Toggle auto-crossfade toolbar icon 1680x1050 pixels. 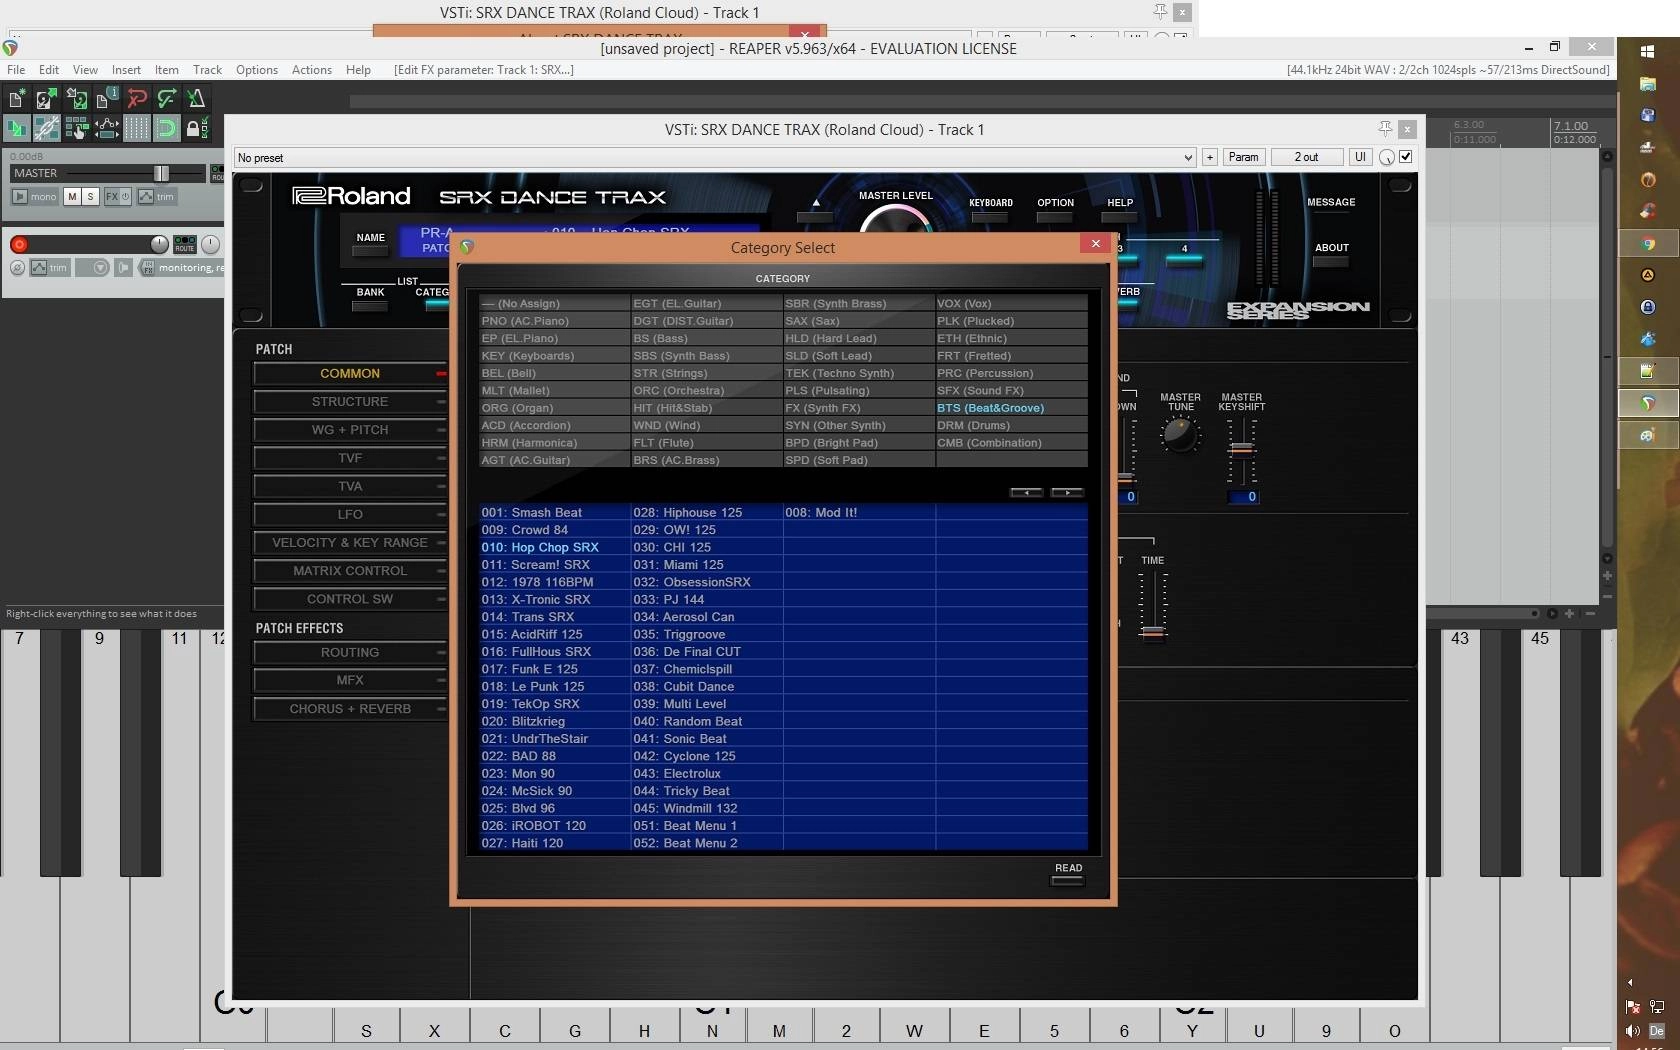point(17,128)
